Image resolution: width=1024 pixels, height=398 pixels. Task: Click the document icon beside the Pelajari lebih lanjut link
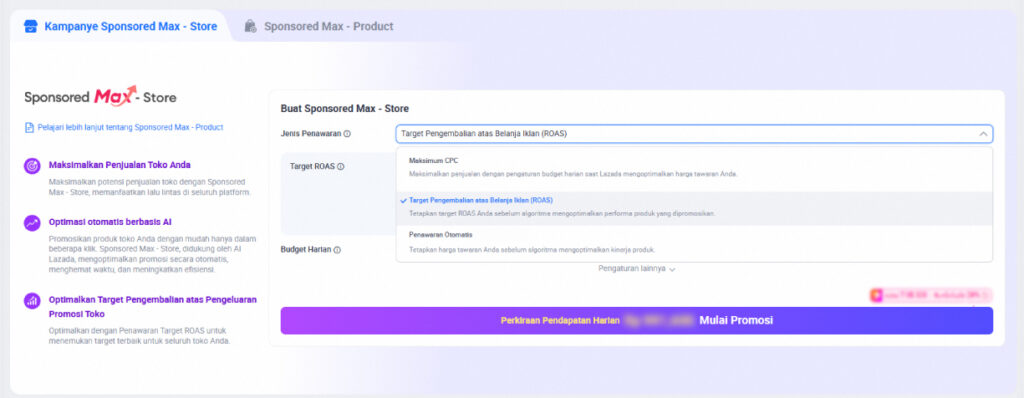29,127
